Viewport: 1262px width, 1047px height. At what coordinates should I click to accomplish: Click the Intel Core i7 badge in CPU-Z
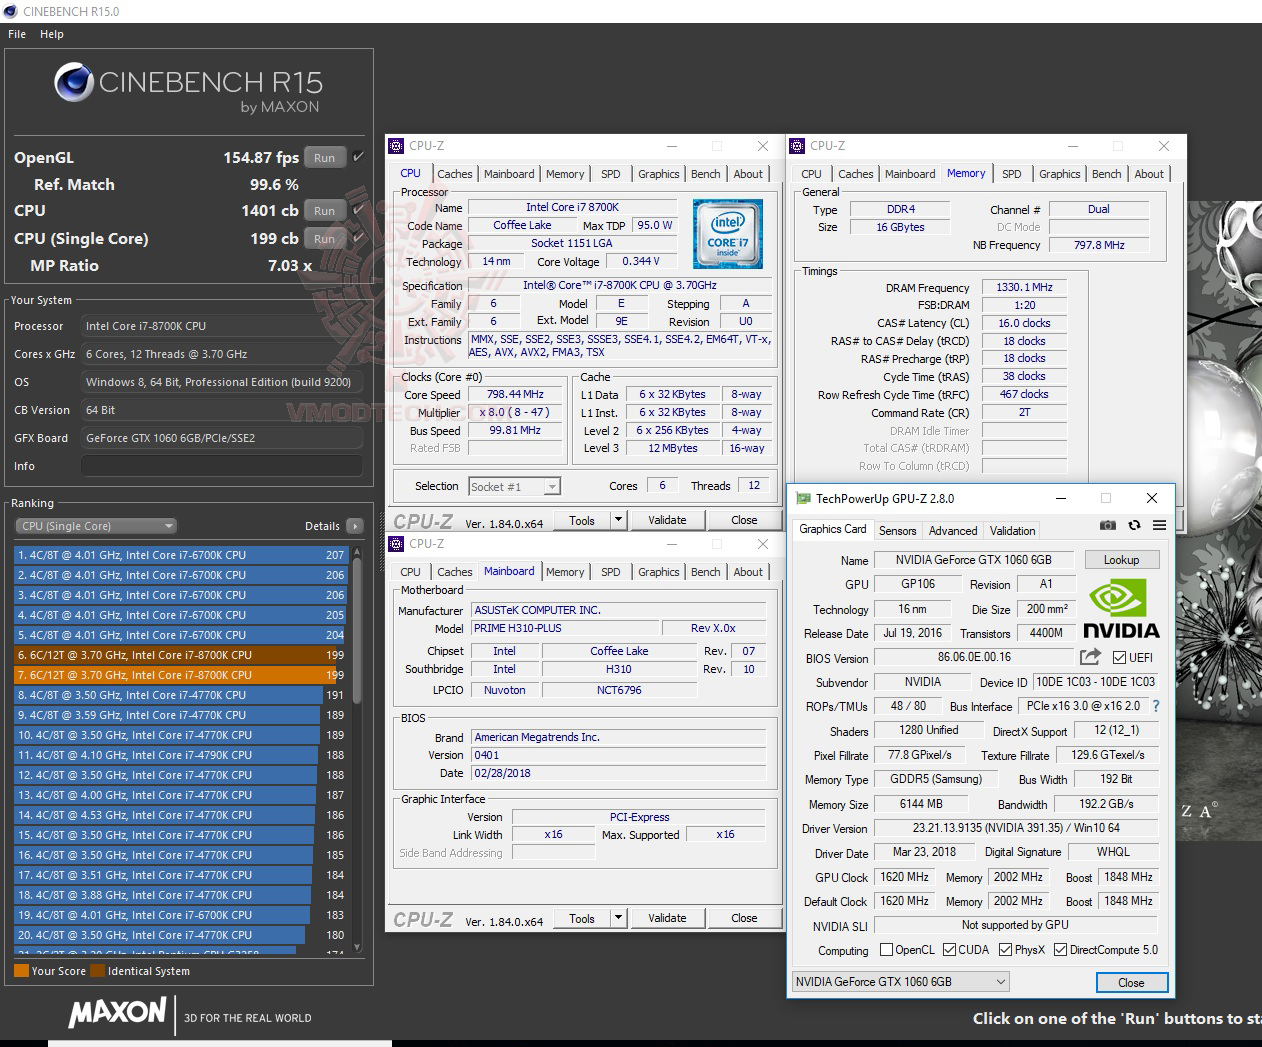727,234
